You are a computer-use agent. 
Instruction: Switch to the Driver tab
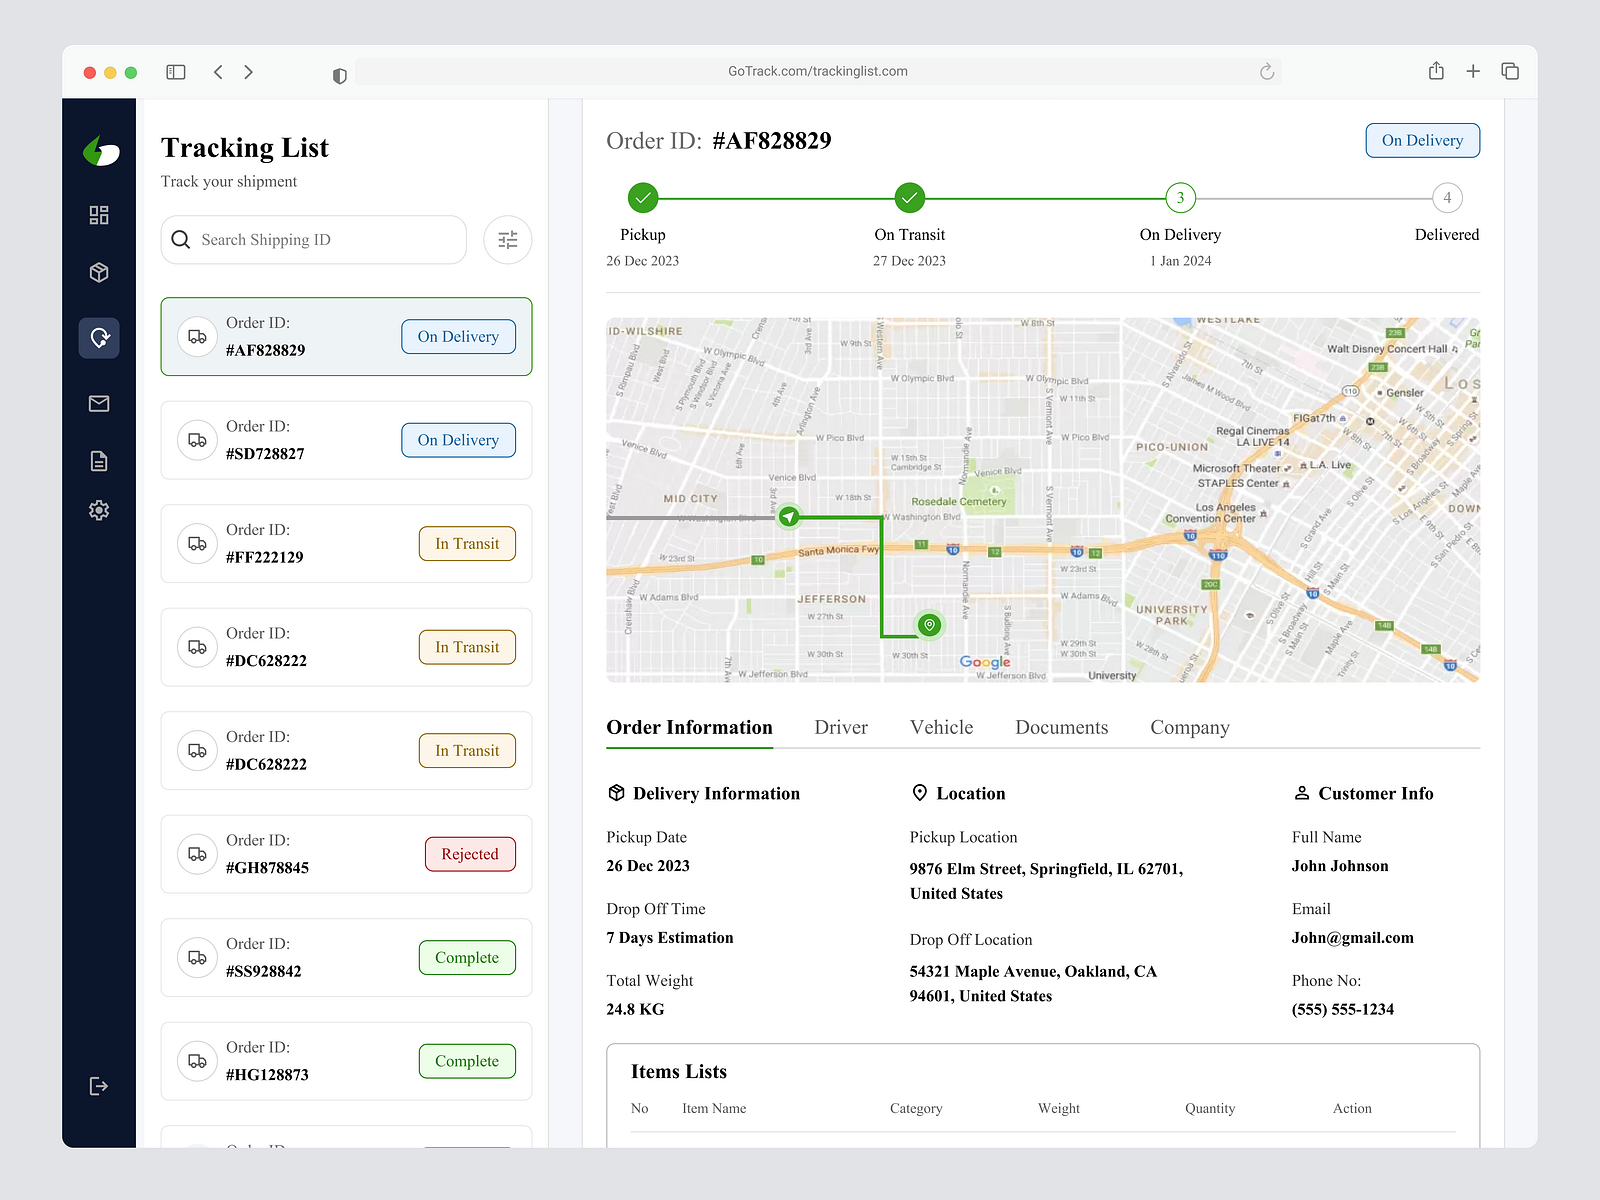(840, 727)
